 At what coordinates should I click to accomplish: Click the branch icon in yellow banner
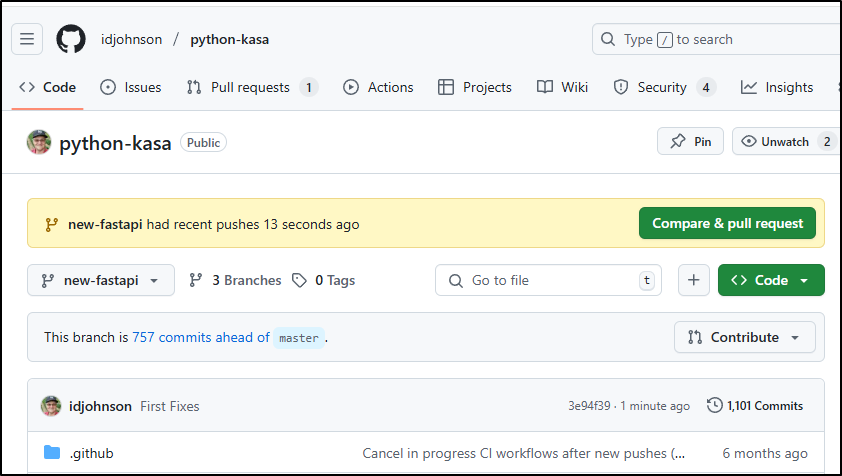[x=52, y=225]
